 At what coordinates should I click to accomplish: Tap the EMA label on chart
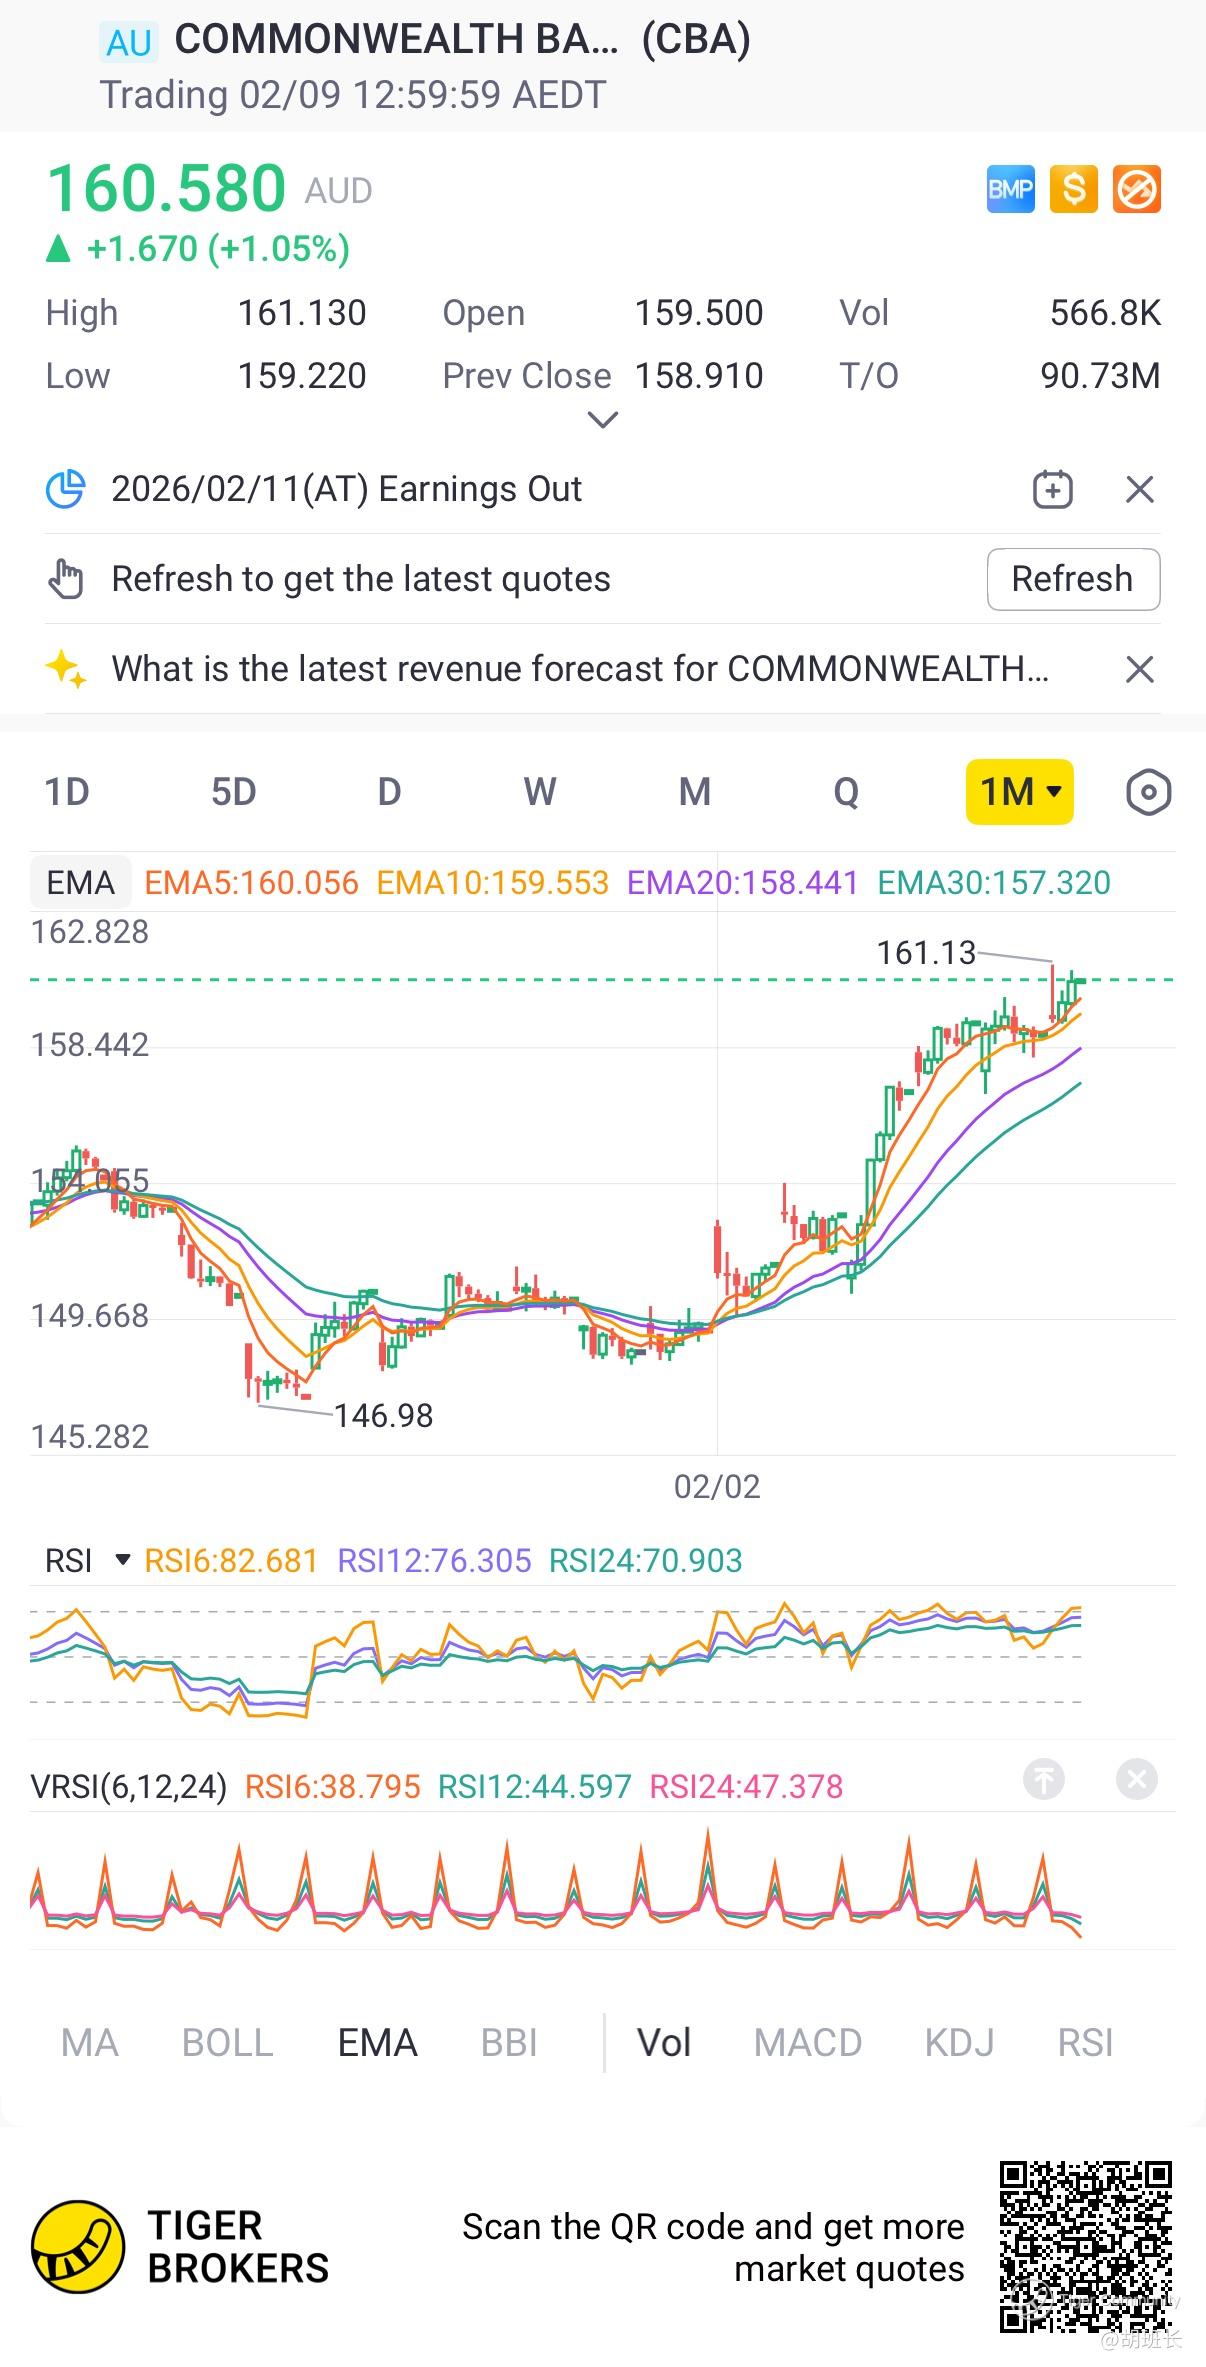pyautogui.click(x=81, y=883)
